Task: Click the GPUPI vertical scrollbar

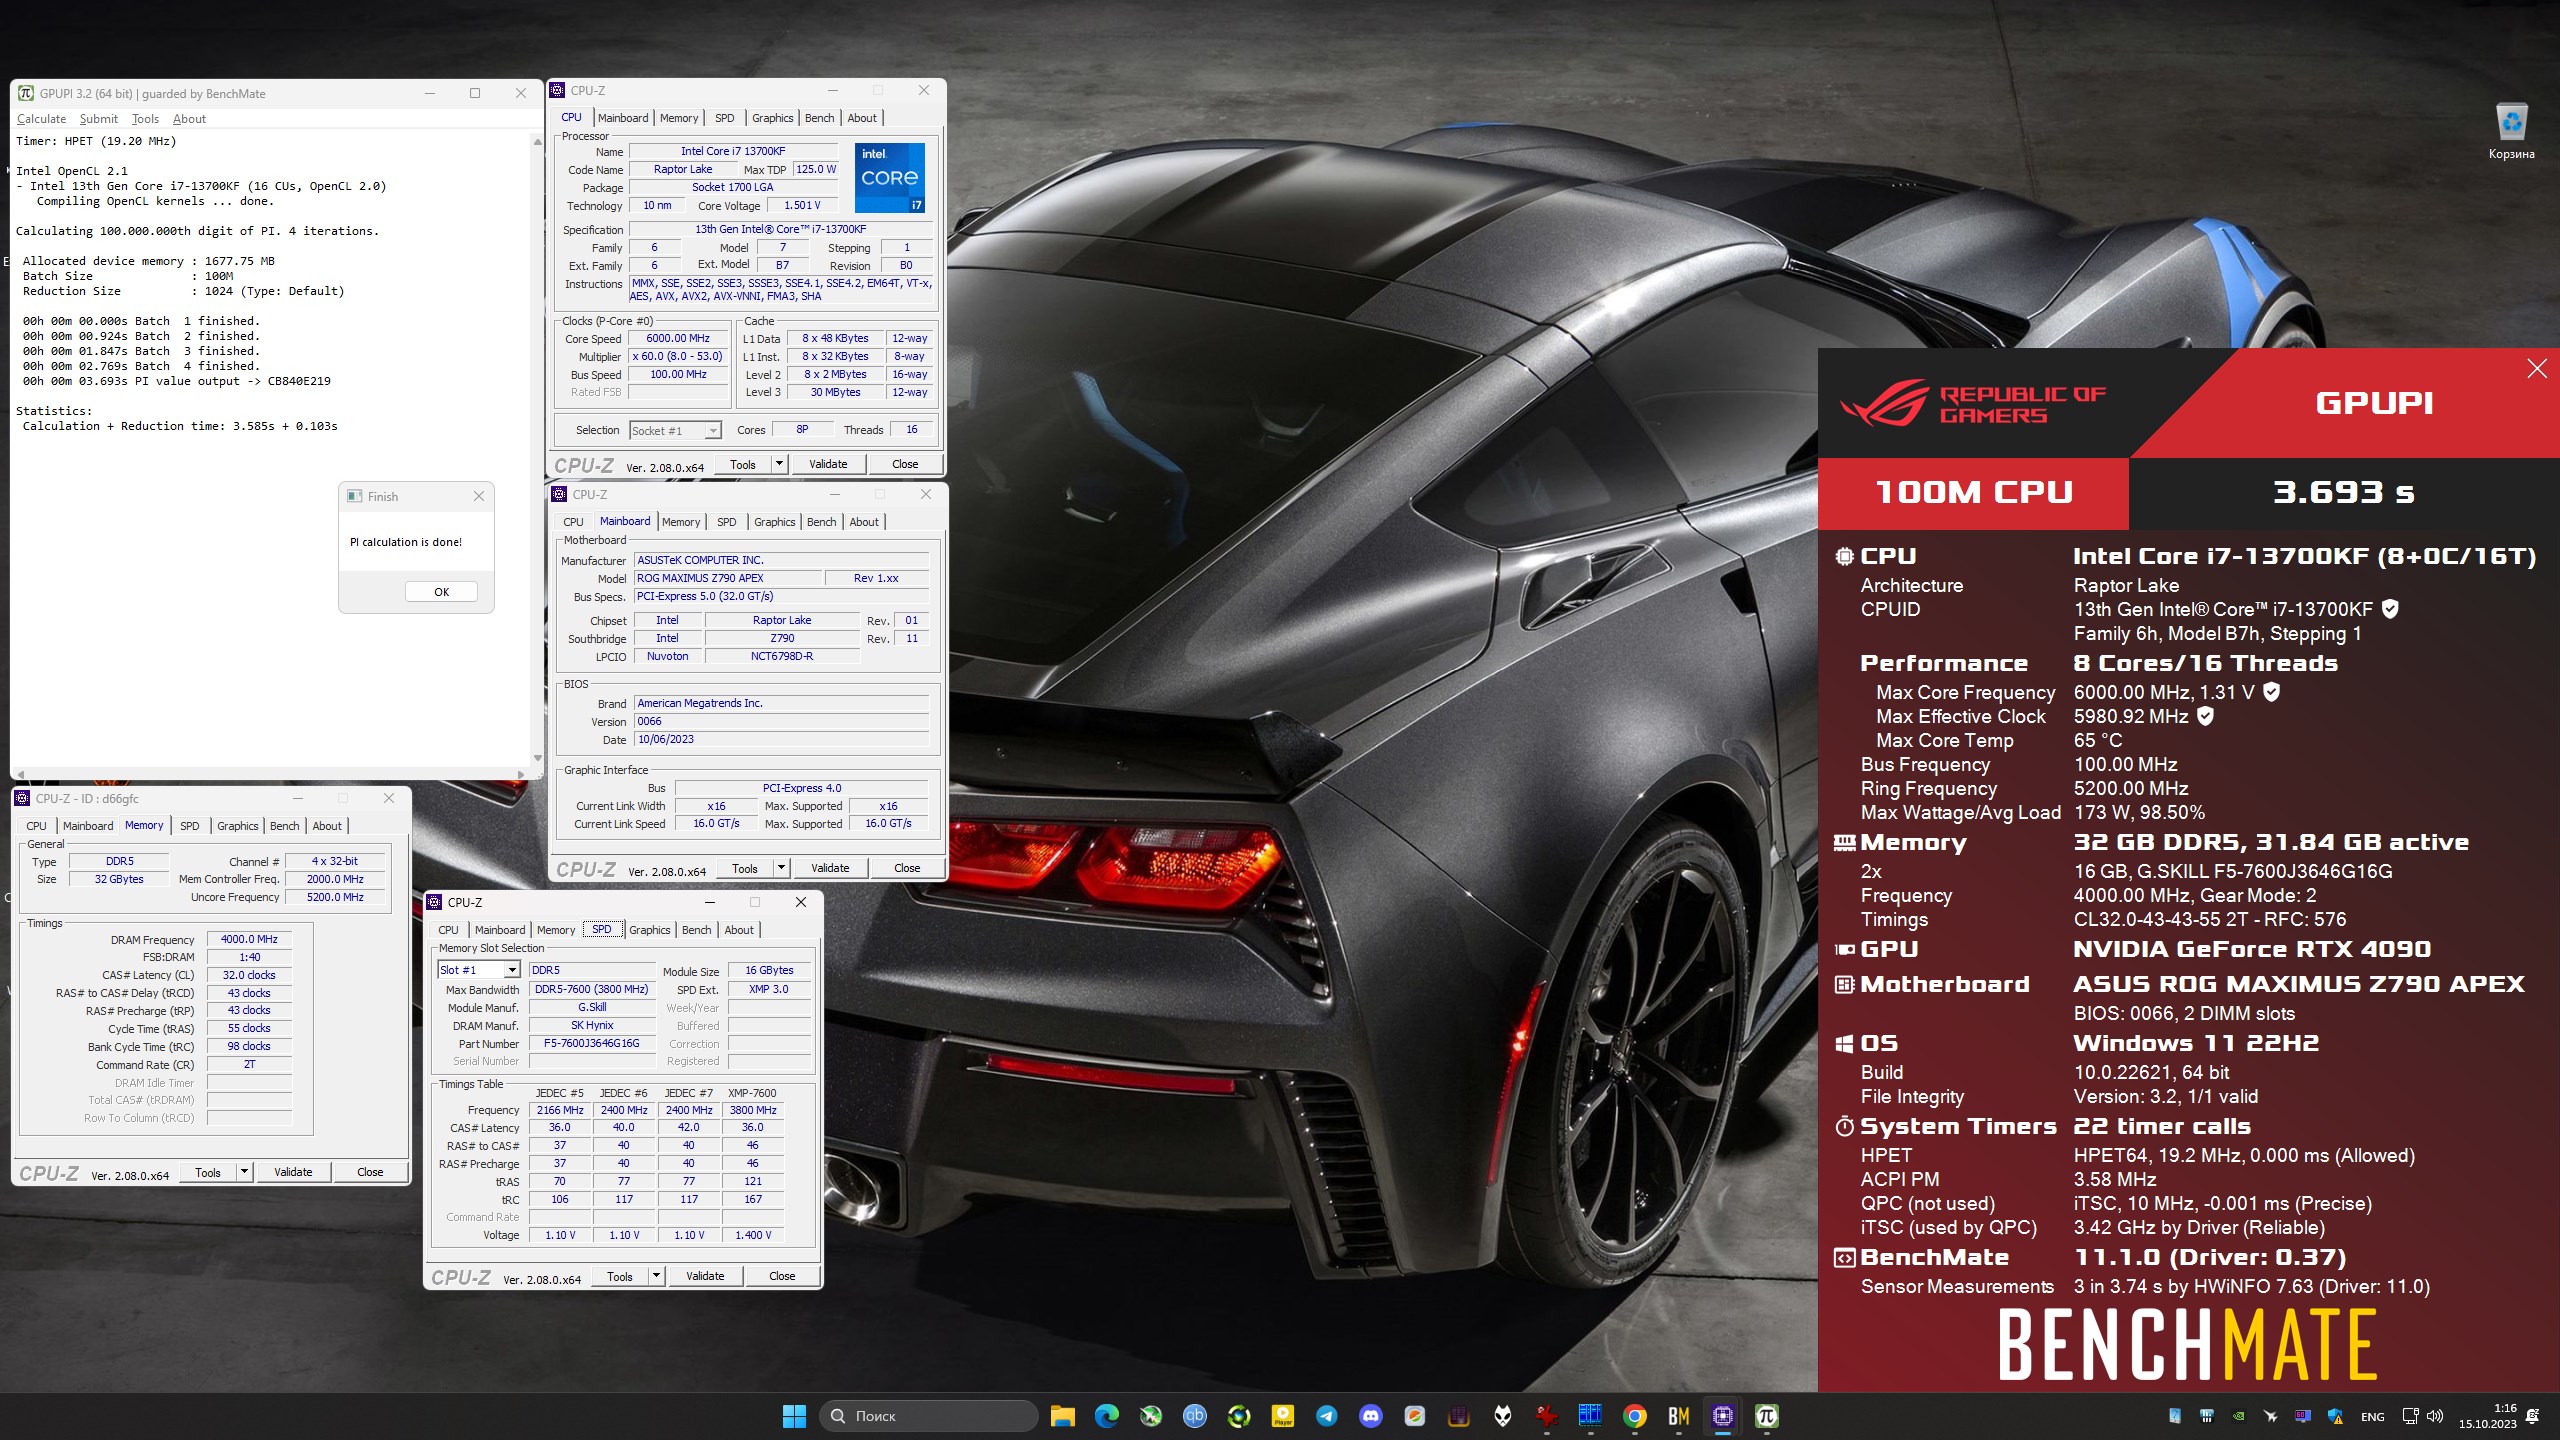Action: pos(537,450)
